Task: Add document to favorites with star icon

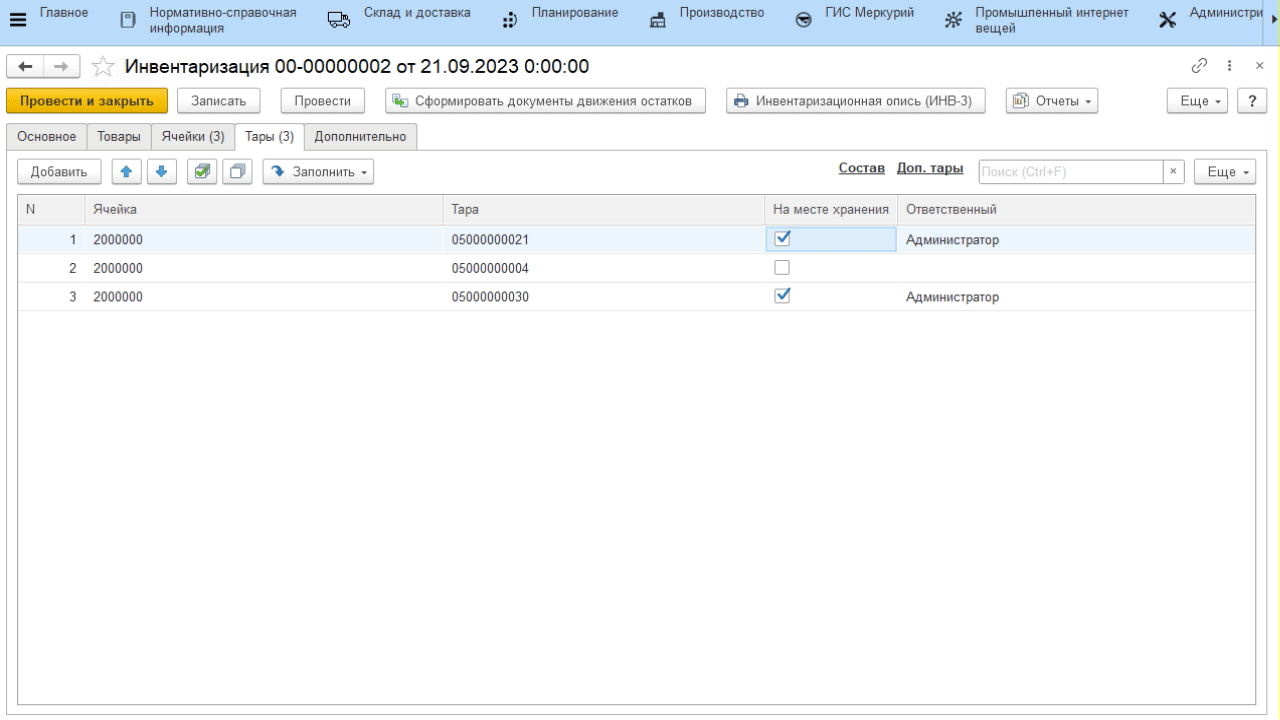Action: click(x=100, y=66)
